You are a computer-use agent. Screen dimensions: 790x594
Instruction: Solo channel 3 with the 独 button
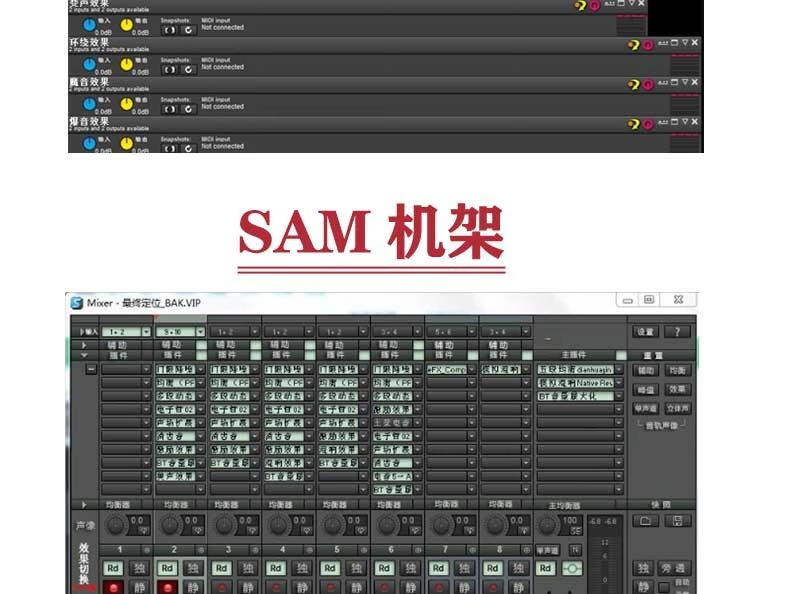click(248, 568)
